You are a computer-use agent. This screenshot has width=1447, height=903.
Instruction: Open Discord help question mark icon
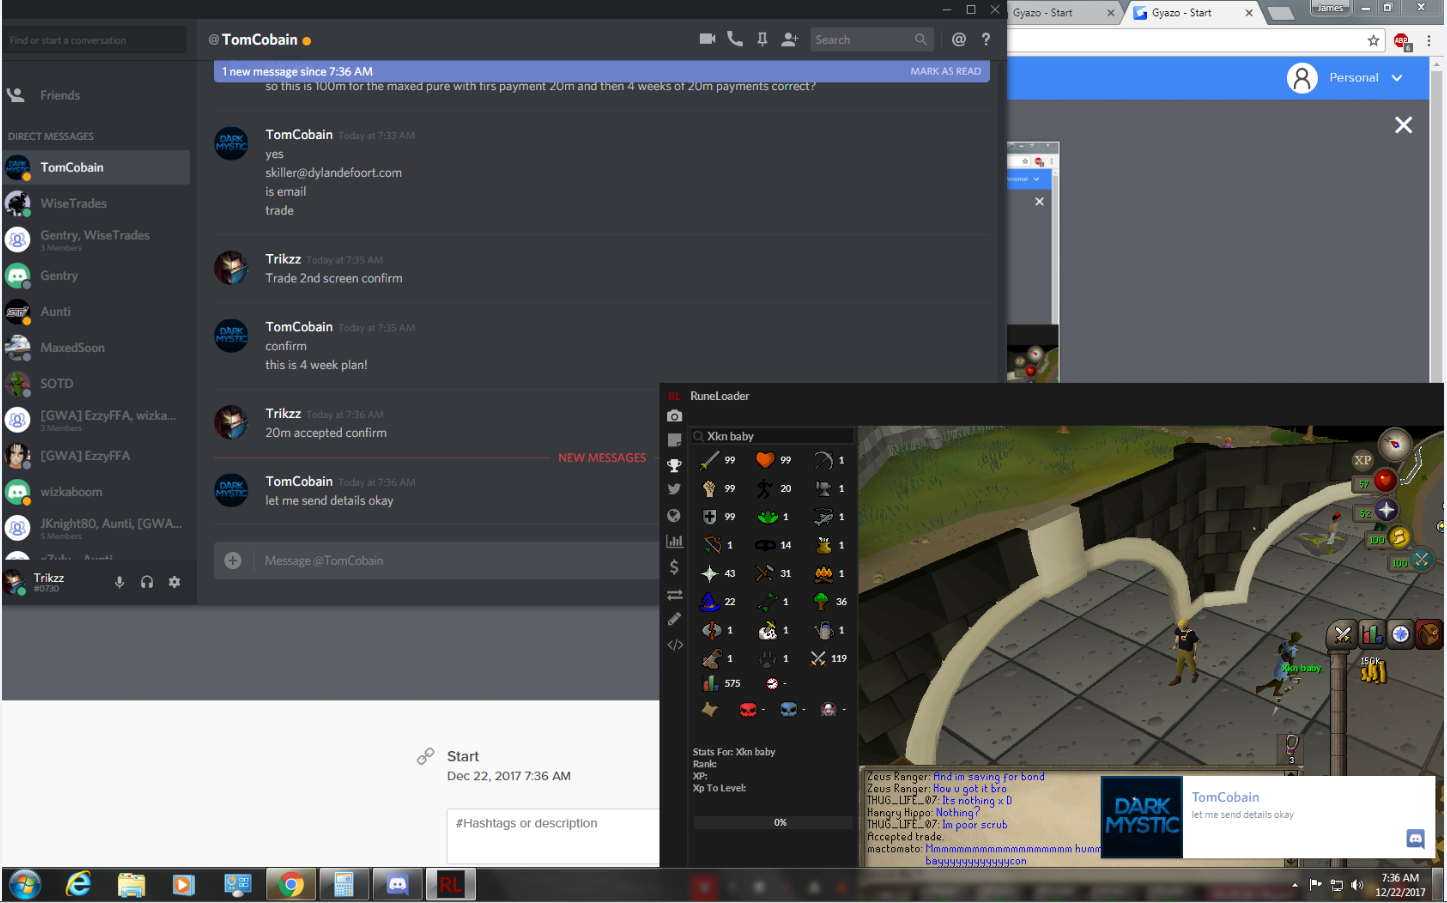[986, 39]
